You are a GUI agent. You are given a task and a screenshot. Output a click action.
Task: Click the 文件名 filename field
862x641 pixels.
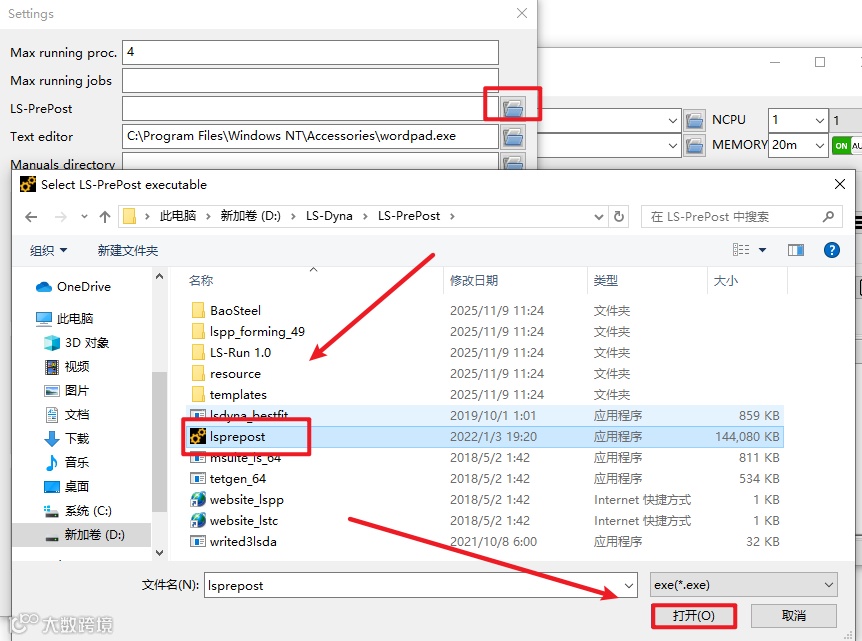pyautogui.click(x=421, y=585)
